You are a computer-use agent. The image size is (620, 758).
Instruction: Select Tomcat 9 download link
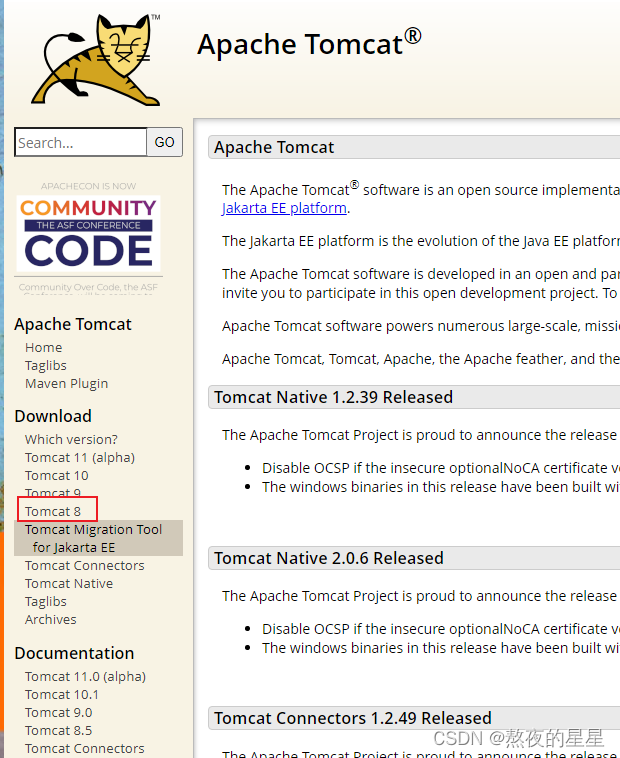[53, 493]
